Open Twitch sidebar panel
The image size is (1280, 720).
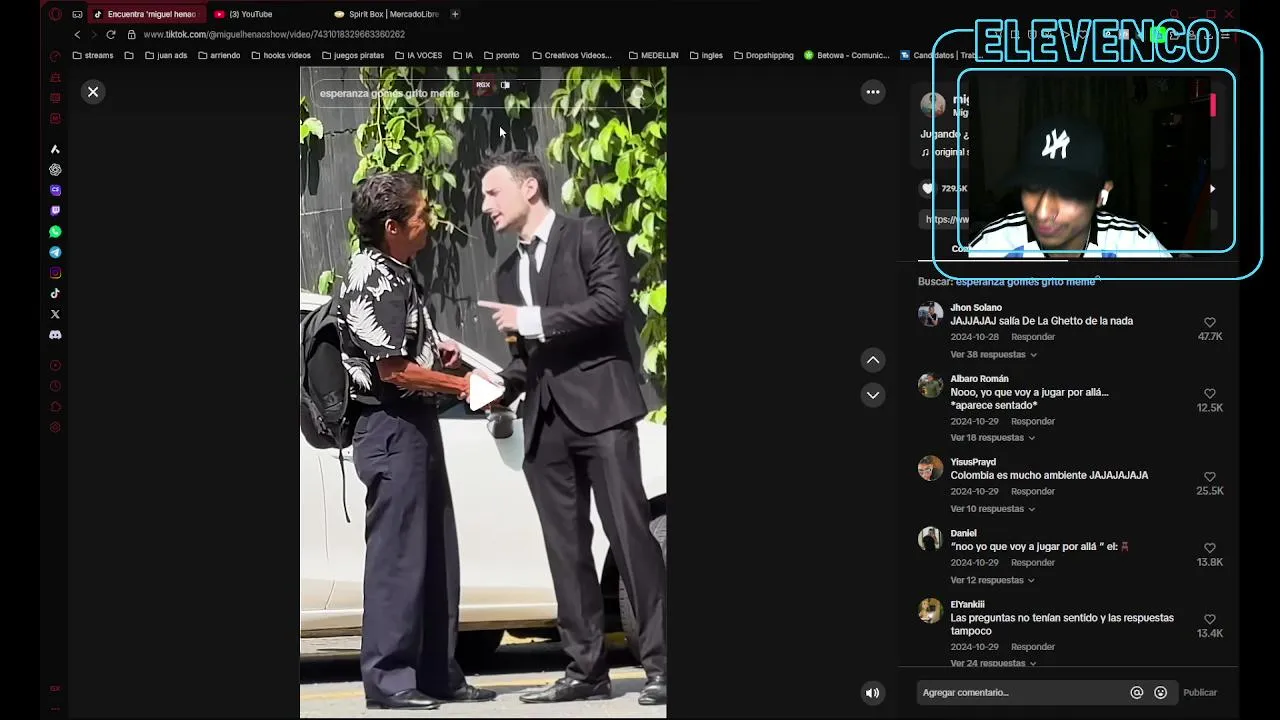tap(55, 211)
